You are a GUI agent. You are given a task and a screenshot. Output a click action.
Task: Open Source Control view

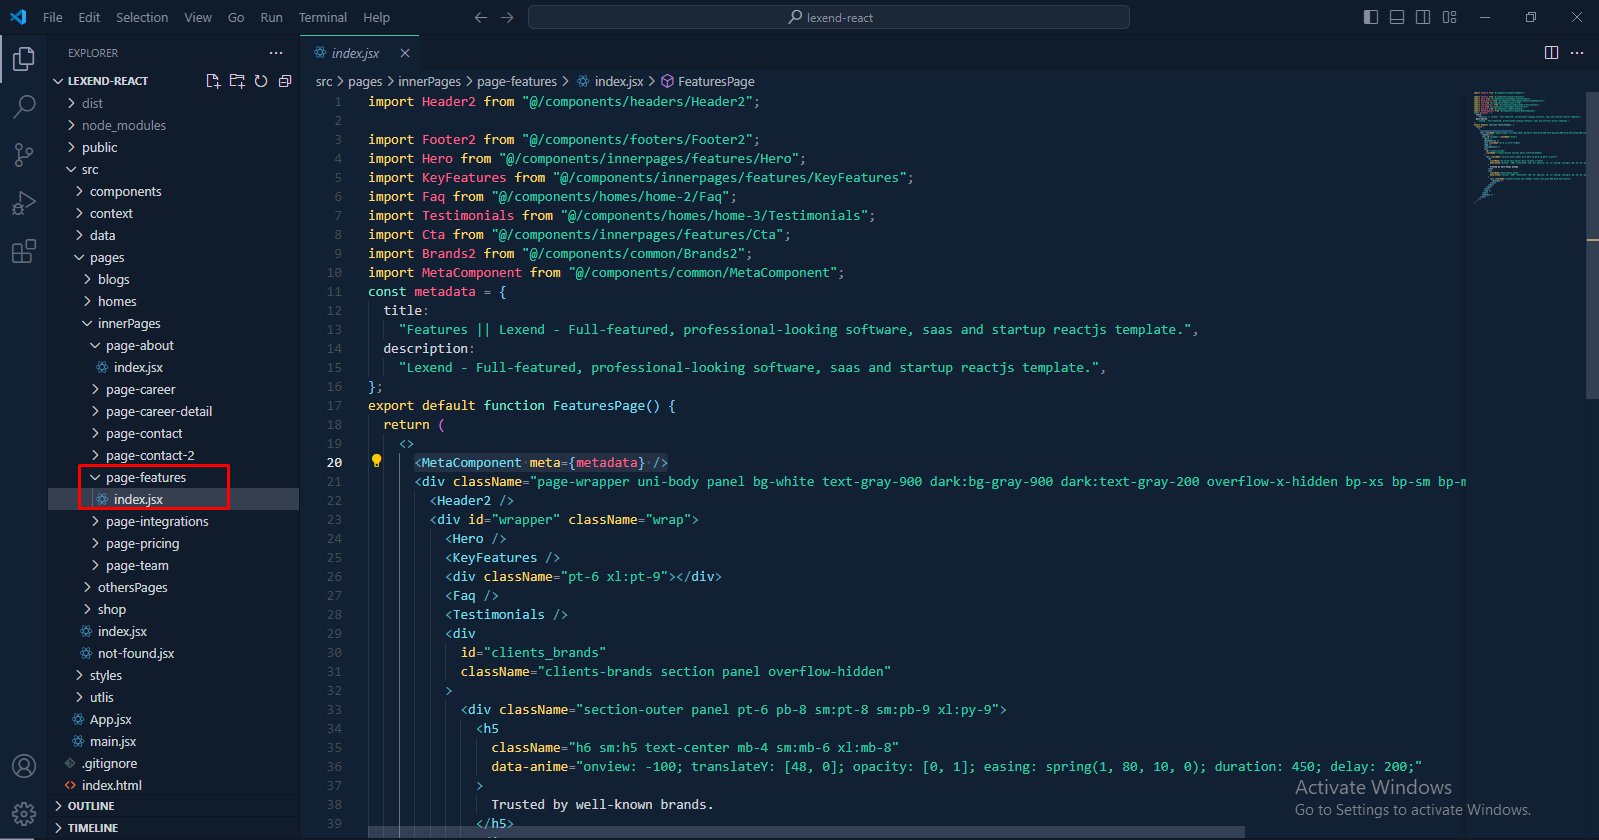point(24,154)
